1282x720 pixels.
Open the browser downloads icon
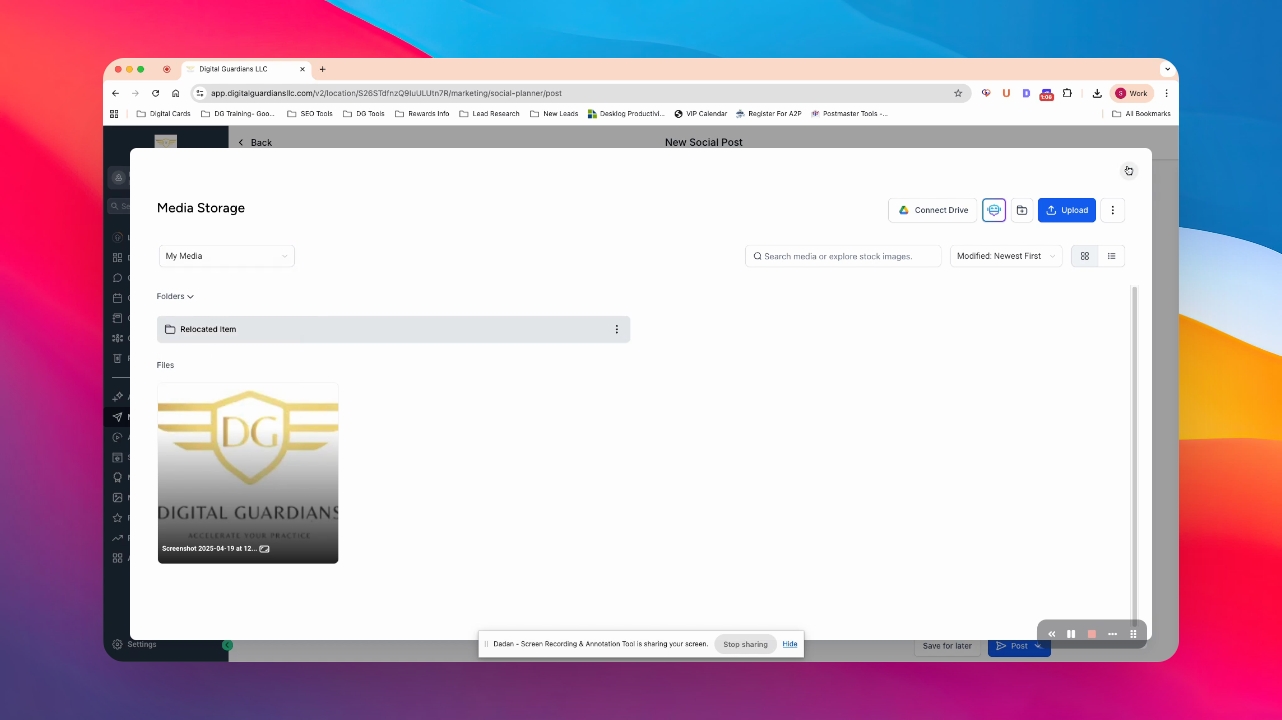(1097, 93)
